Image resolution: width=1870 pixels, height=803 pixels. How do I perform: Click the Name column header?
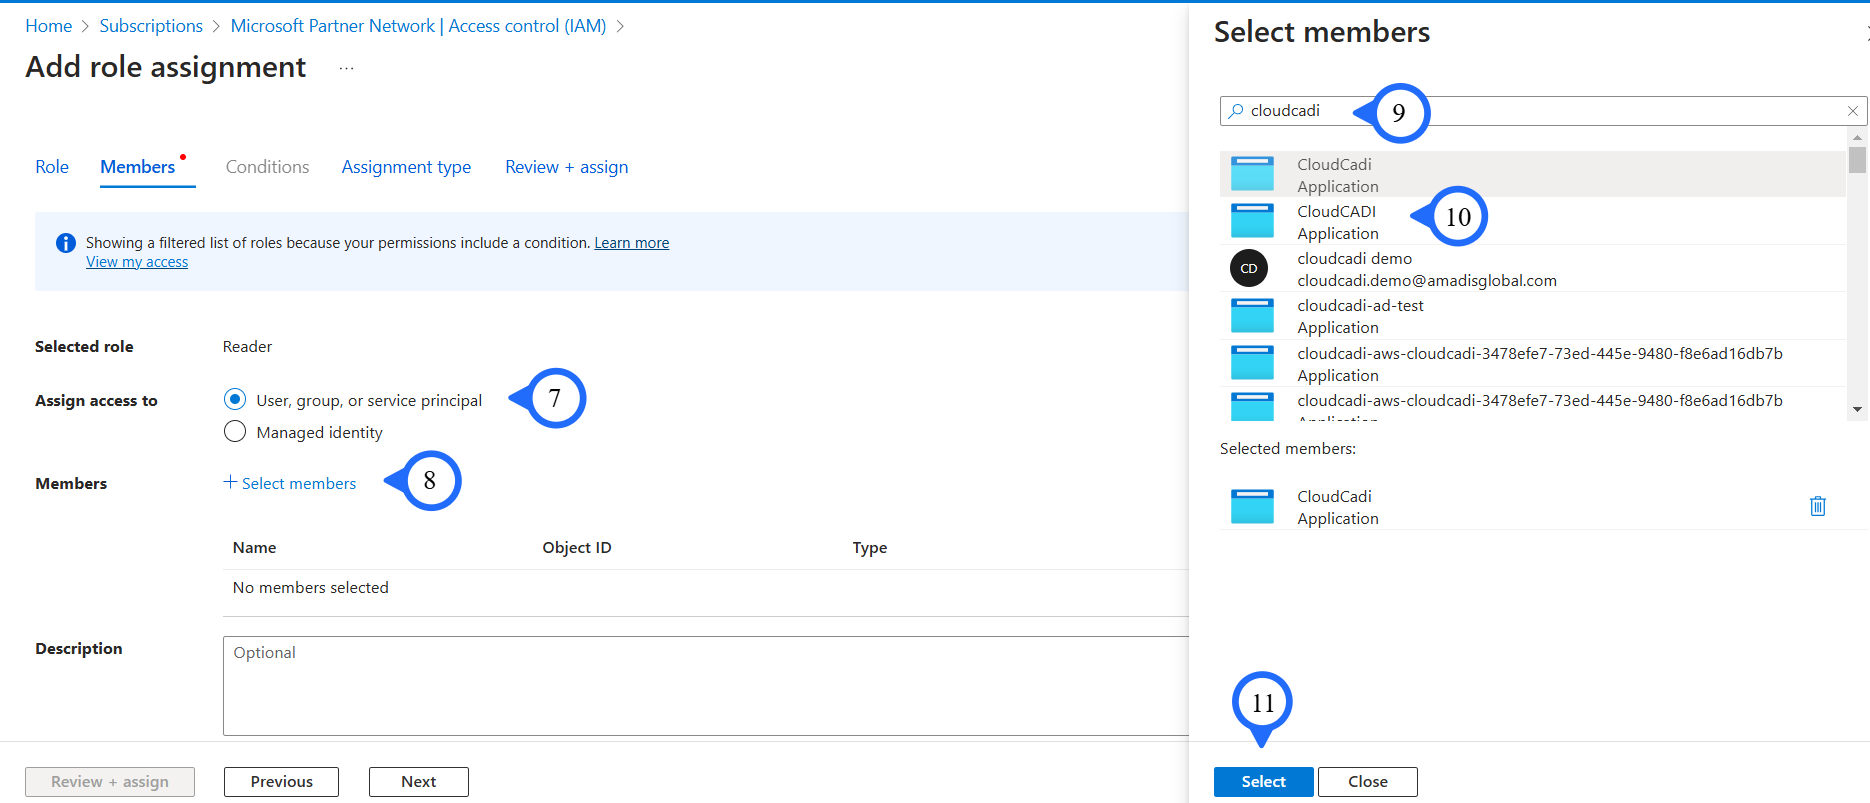pos(254,548)
